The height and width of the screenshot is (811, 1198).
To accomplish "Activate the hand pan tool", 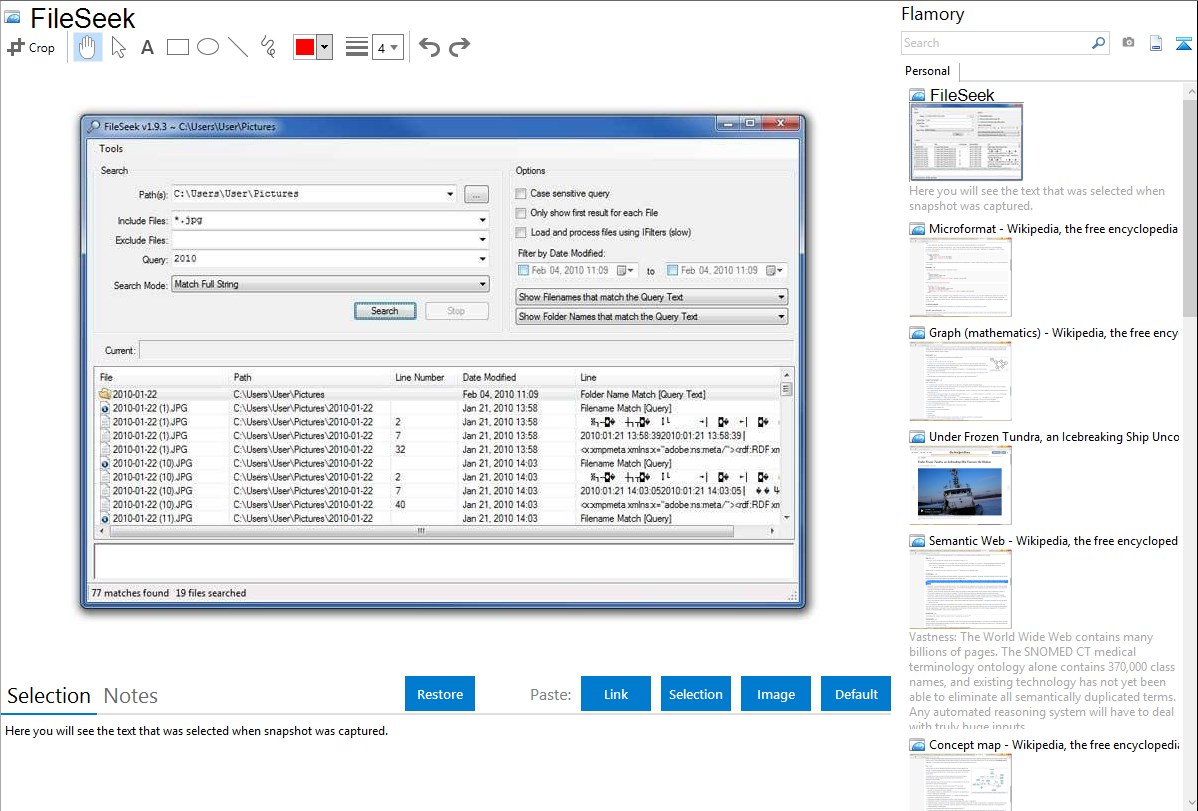I will click(x=88, y=47).
